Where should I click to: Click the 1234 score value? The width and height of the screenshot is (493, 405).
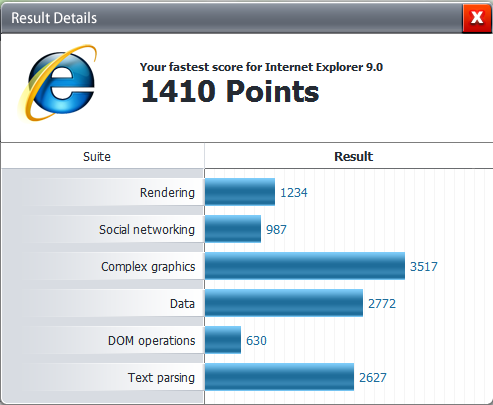click(x=294, y=193)
